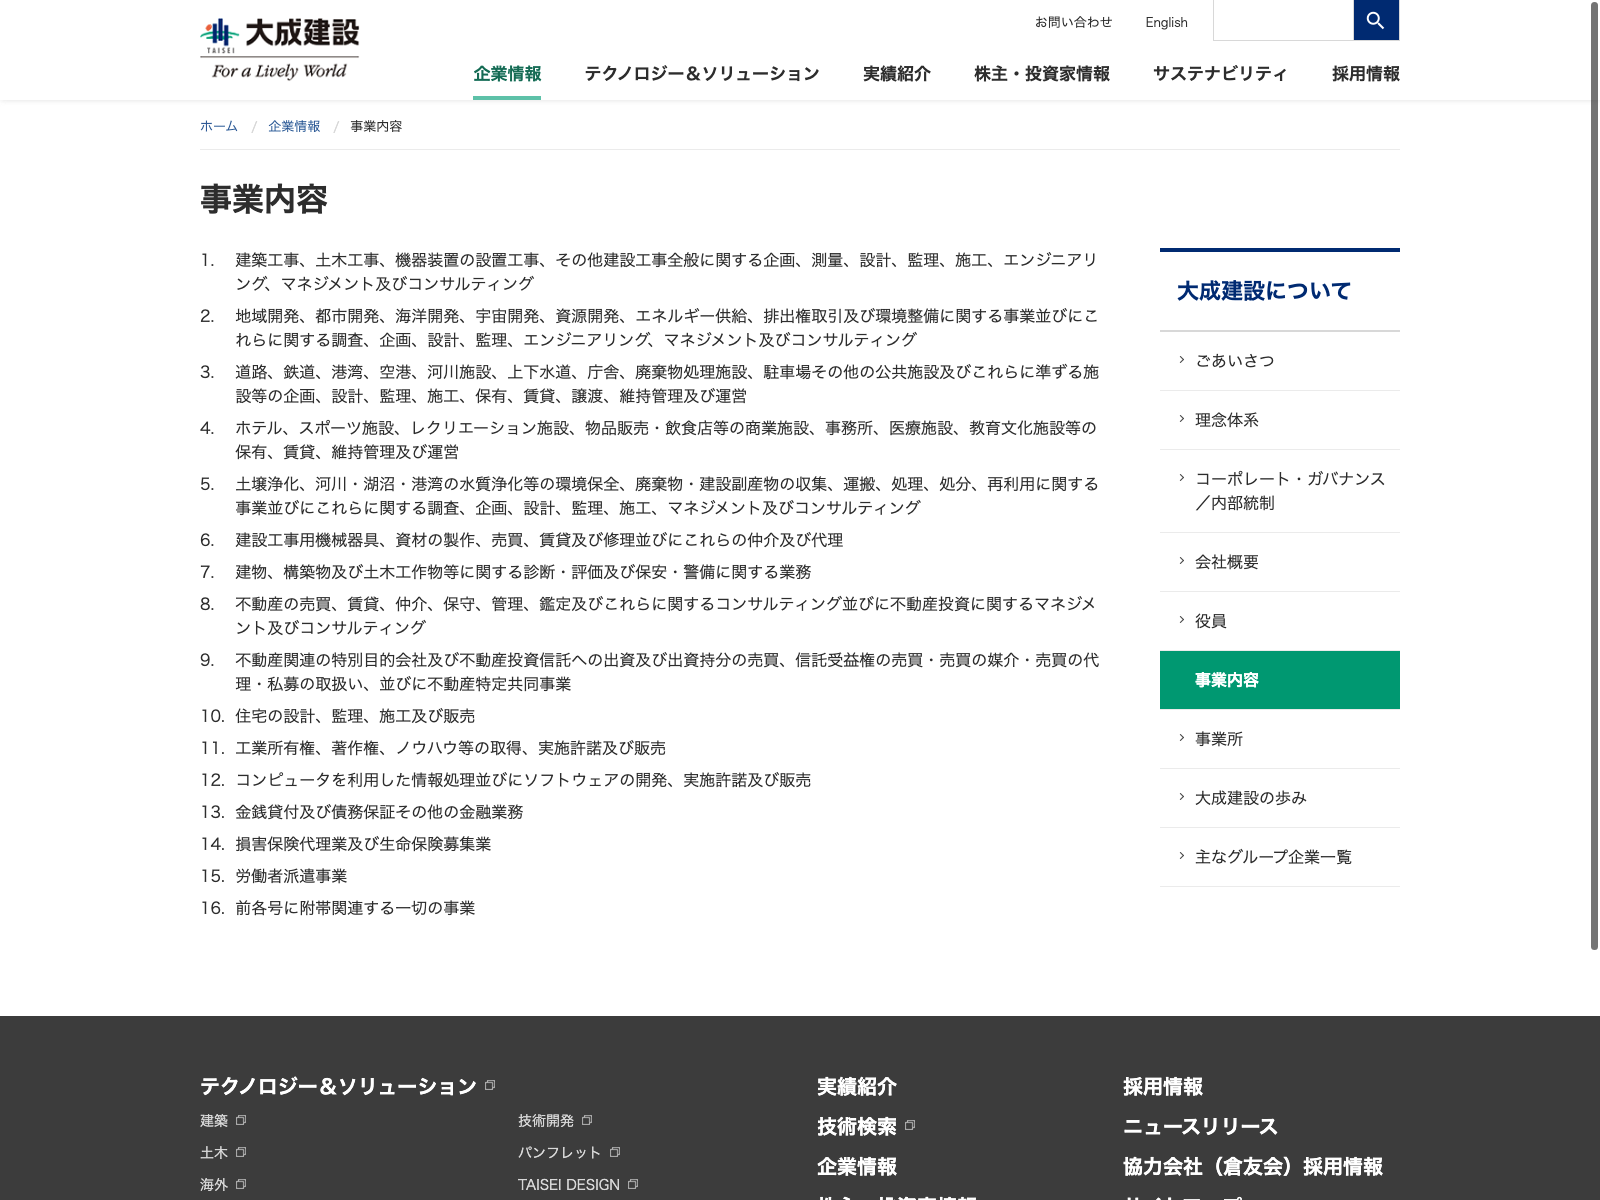Viewport: 1600px width, 1200px height.
Task: Click external-link icon next to 技術開発
Action: pyautogui.click(x=587, y=1121)
